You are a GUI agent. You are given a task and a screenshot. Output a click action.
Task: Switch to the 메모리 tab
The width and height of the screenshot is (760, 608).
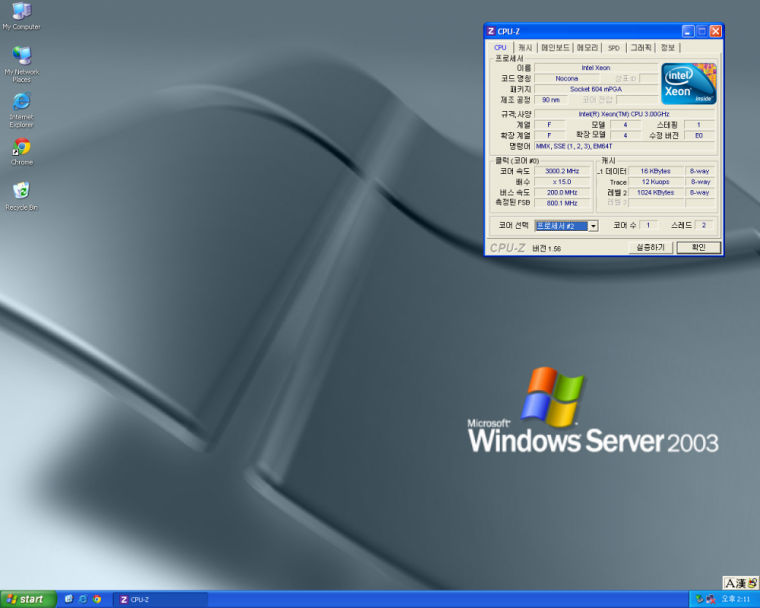point(587,48)
